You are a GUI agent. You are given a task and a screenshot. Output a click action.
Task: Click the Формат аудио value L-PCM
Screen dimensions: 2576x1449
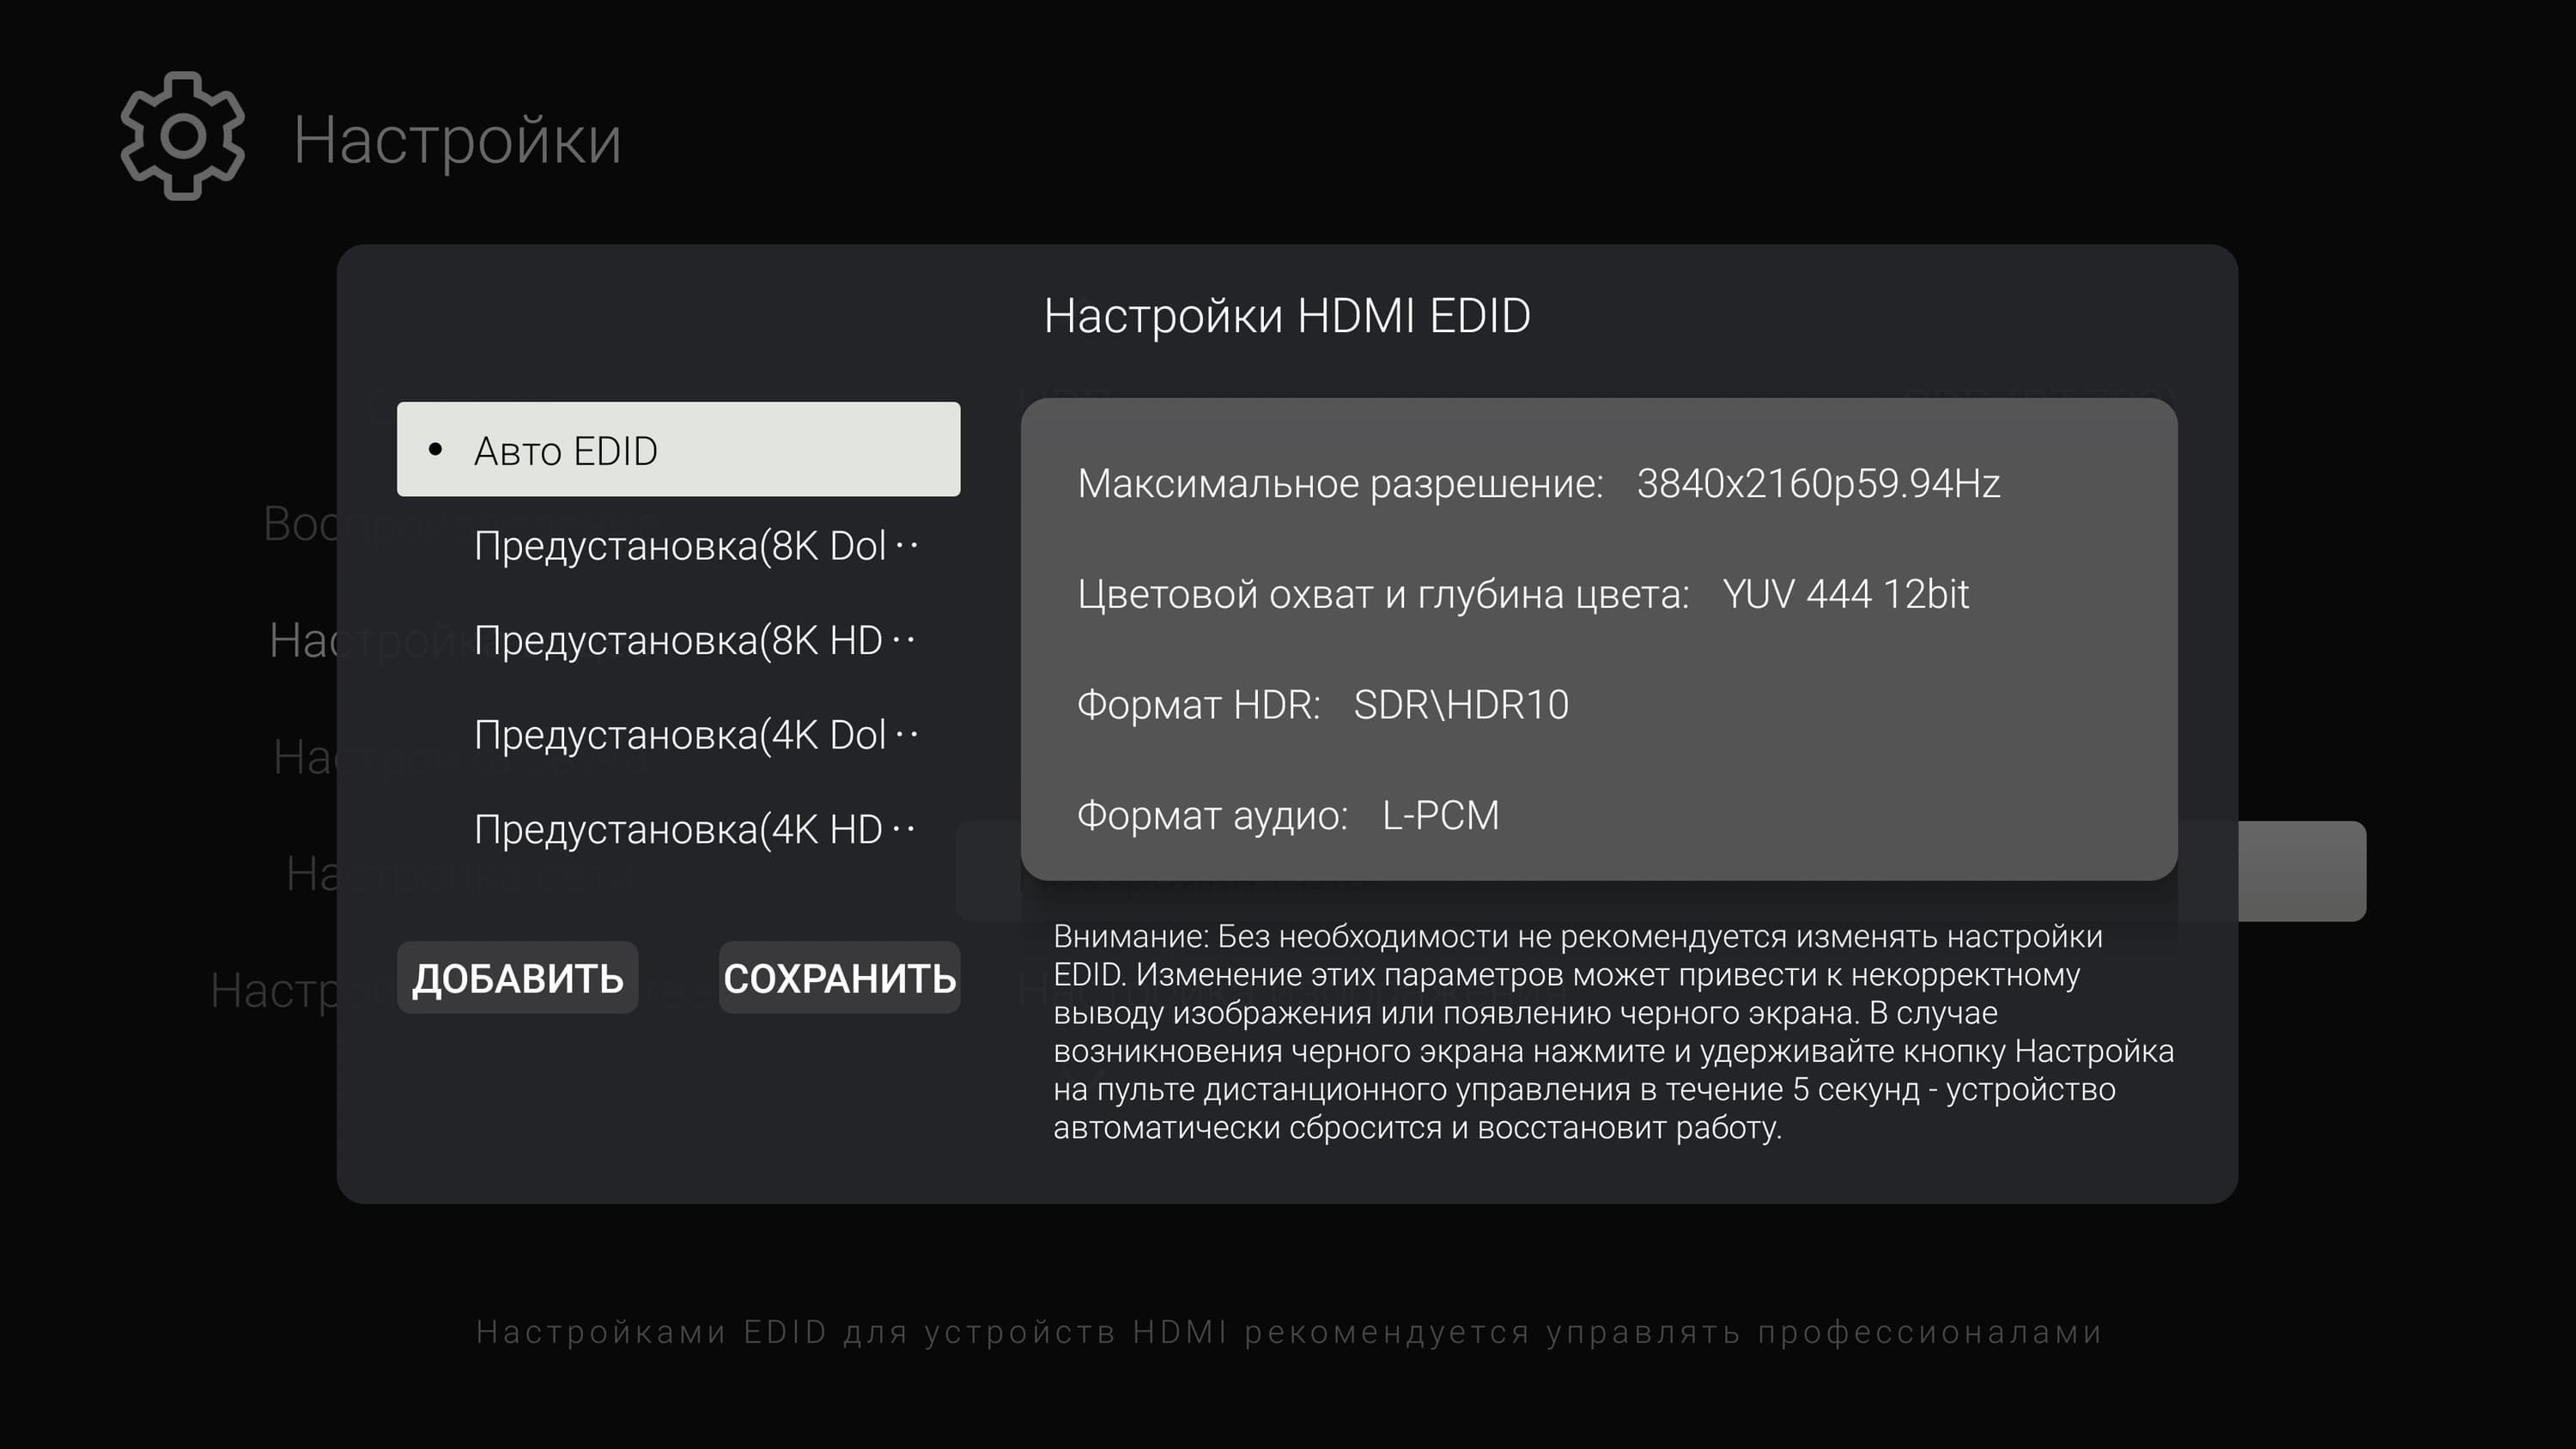click(1440, 816)
